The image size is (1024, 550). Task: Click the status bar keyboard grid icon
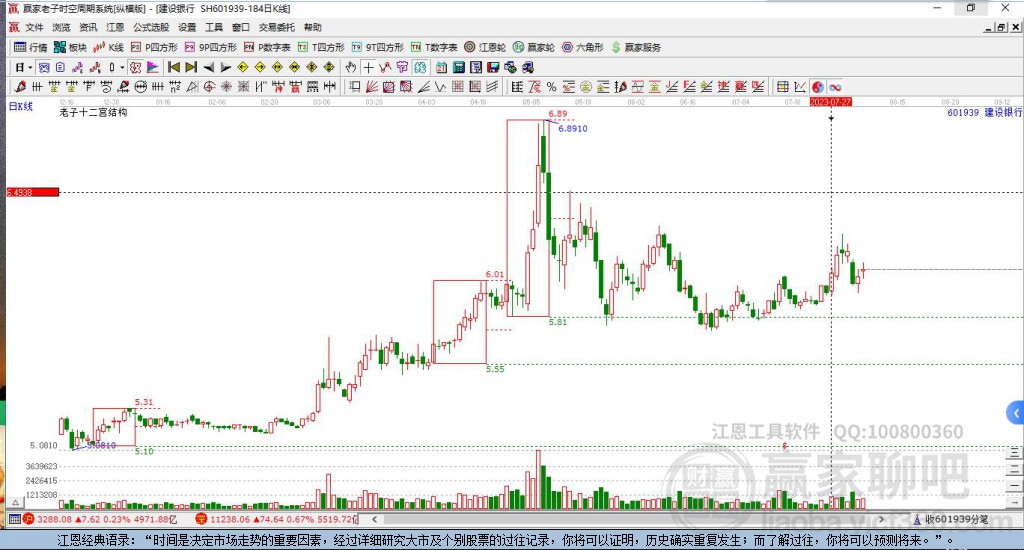[14, 519]
